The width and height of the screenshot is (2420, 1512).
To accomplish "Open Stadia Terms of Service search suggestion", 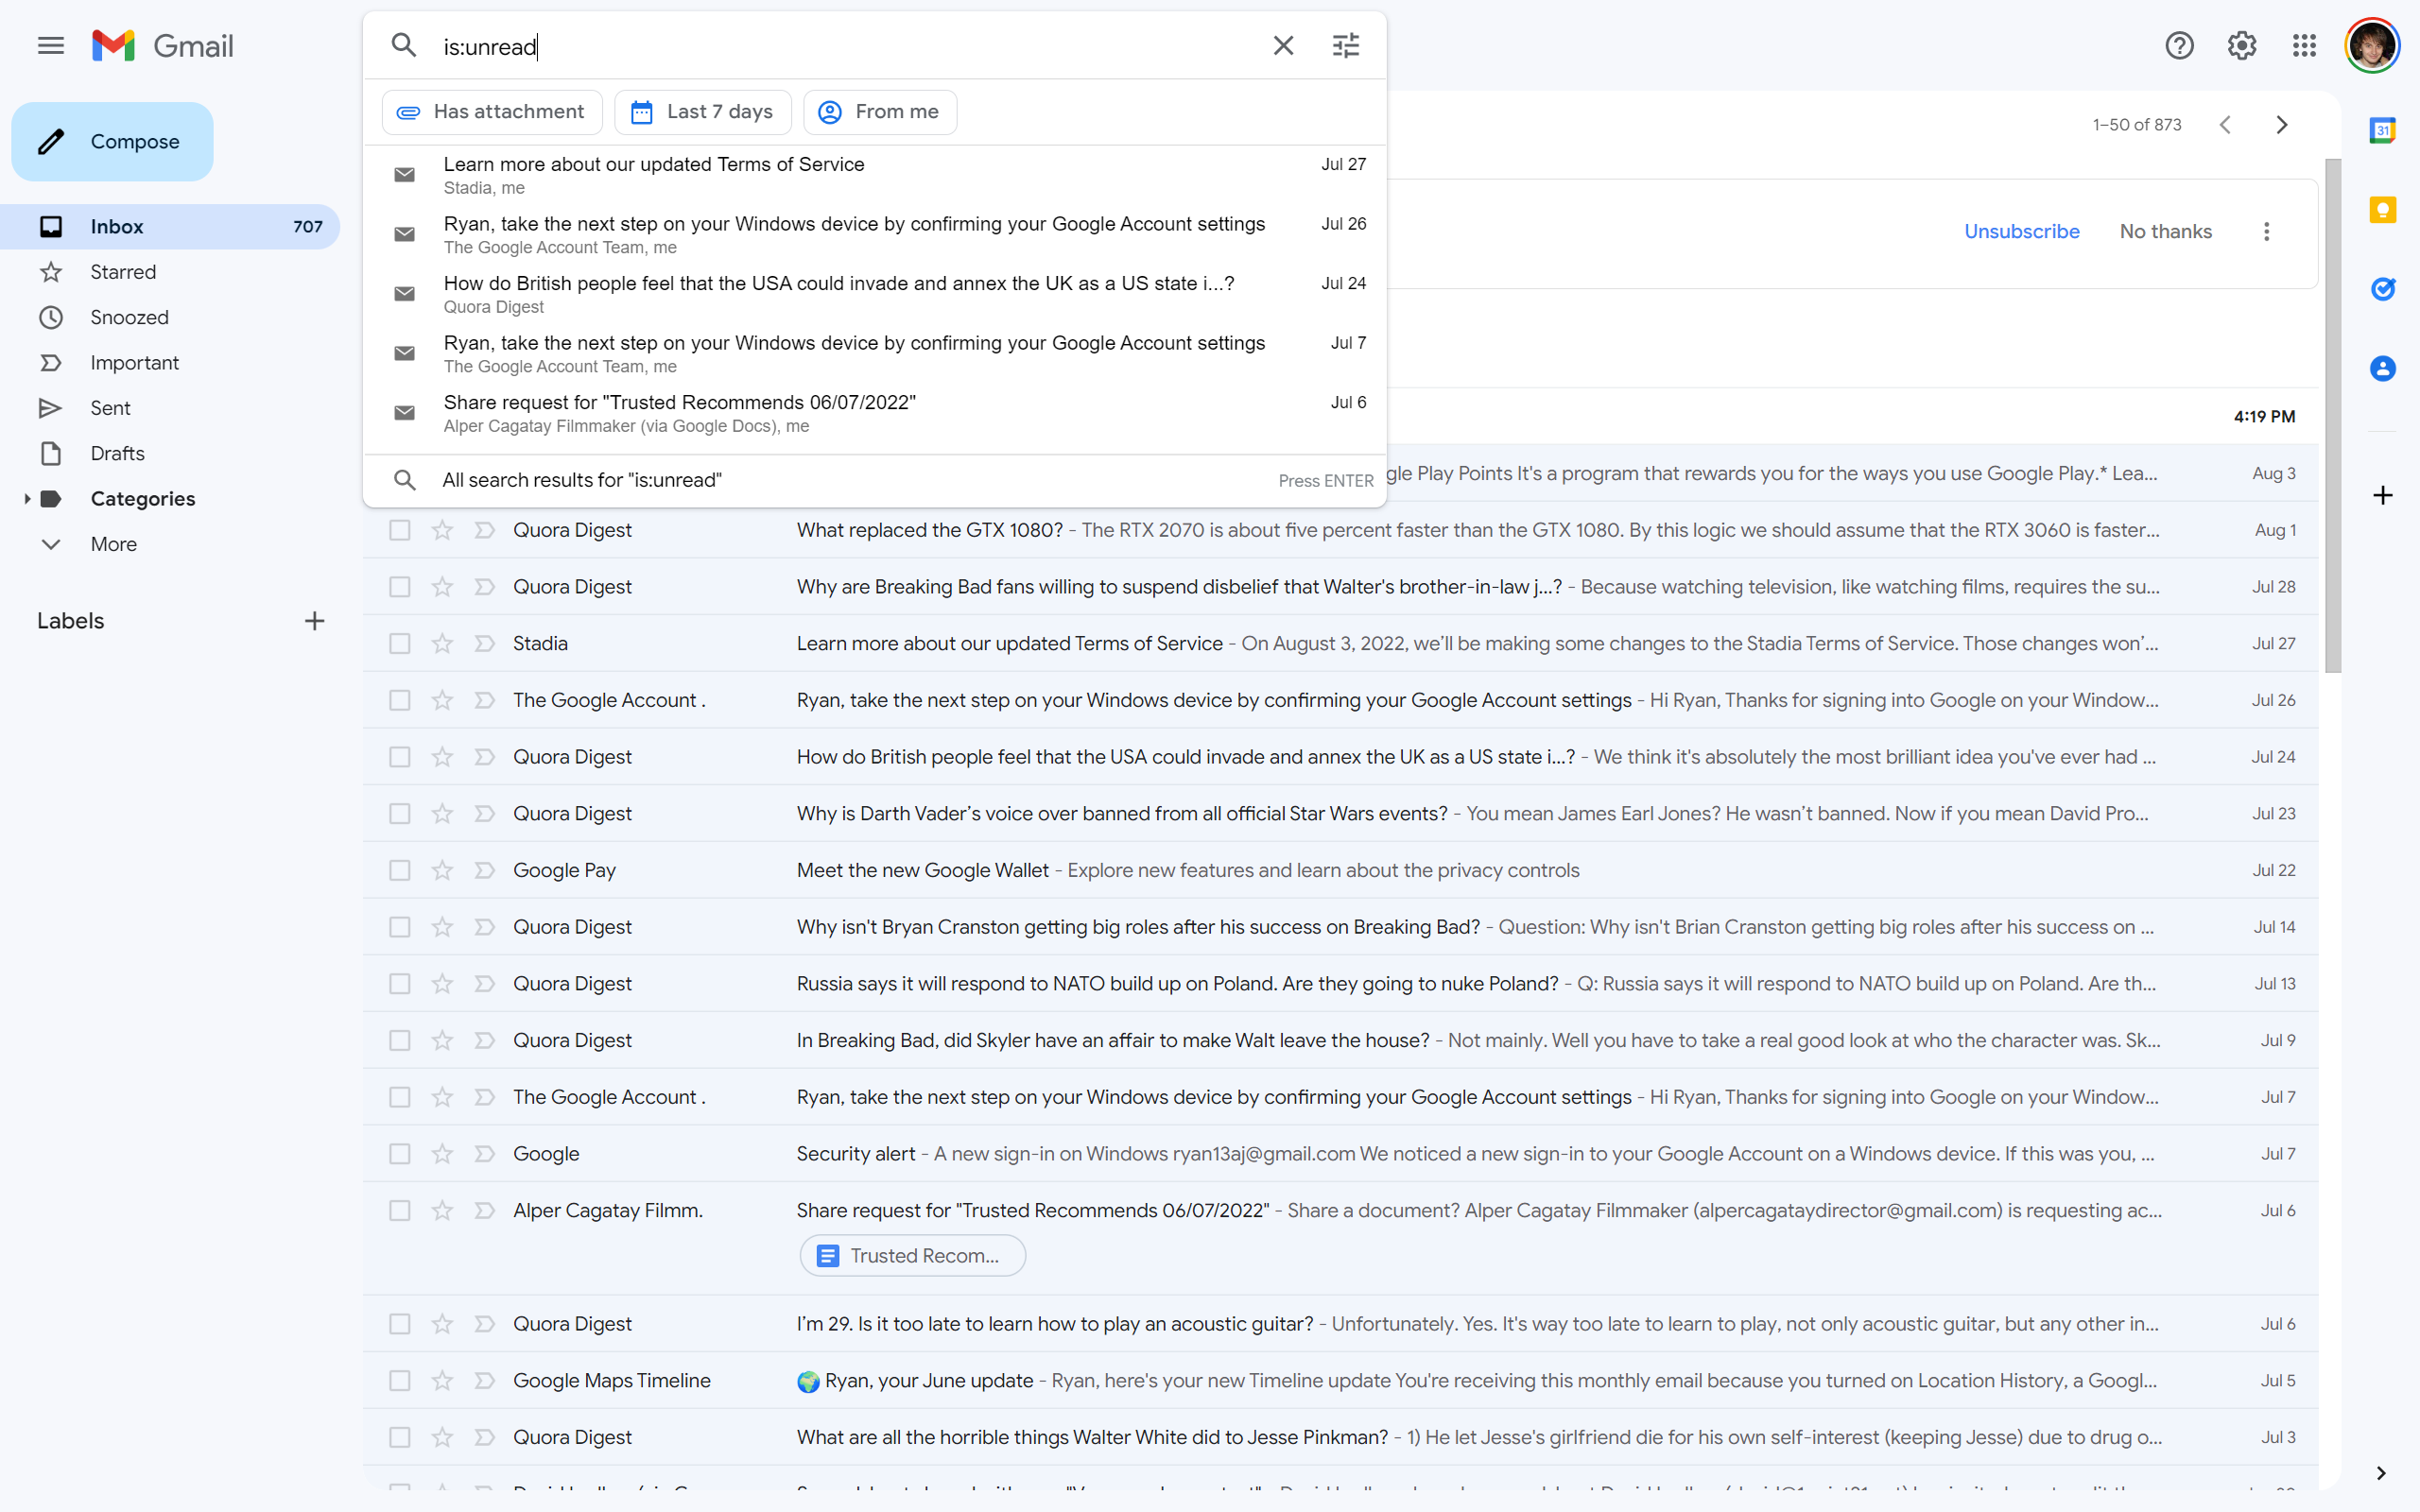I will (874, 175).
